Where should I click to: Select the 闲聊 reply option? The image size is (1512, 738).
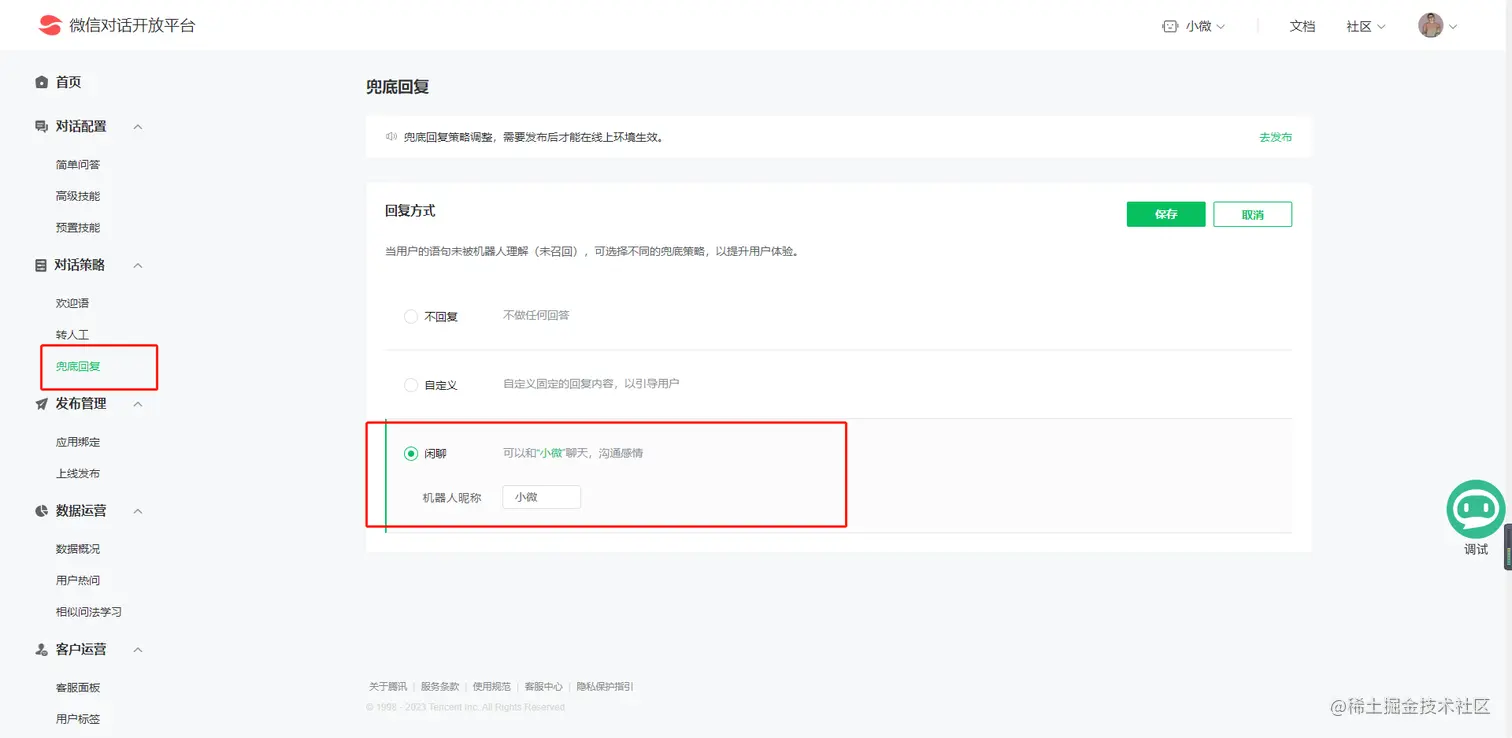coord(411,452)
